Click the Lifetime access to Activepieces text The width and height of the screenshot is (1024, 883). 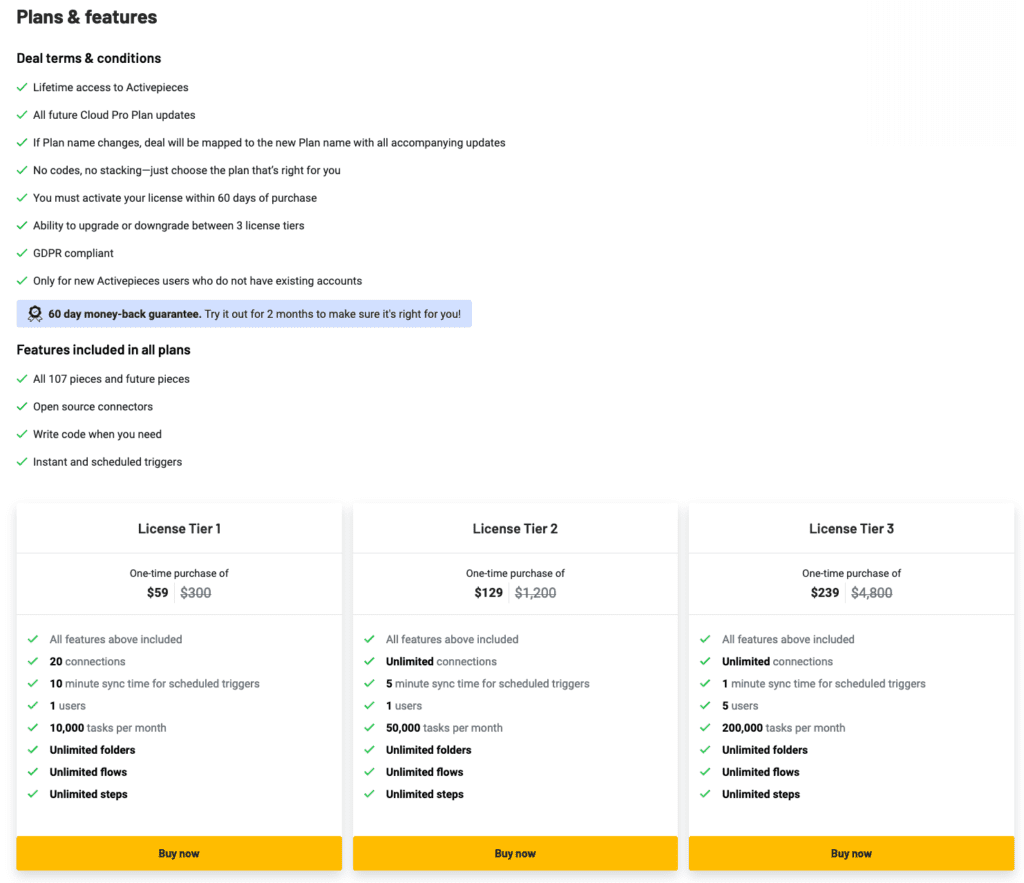[x=111, y=88]
